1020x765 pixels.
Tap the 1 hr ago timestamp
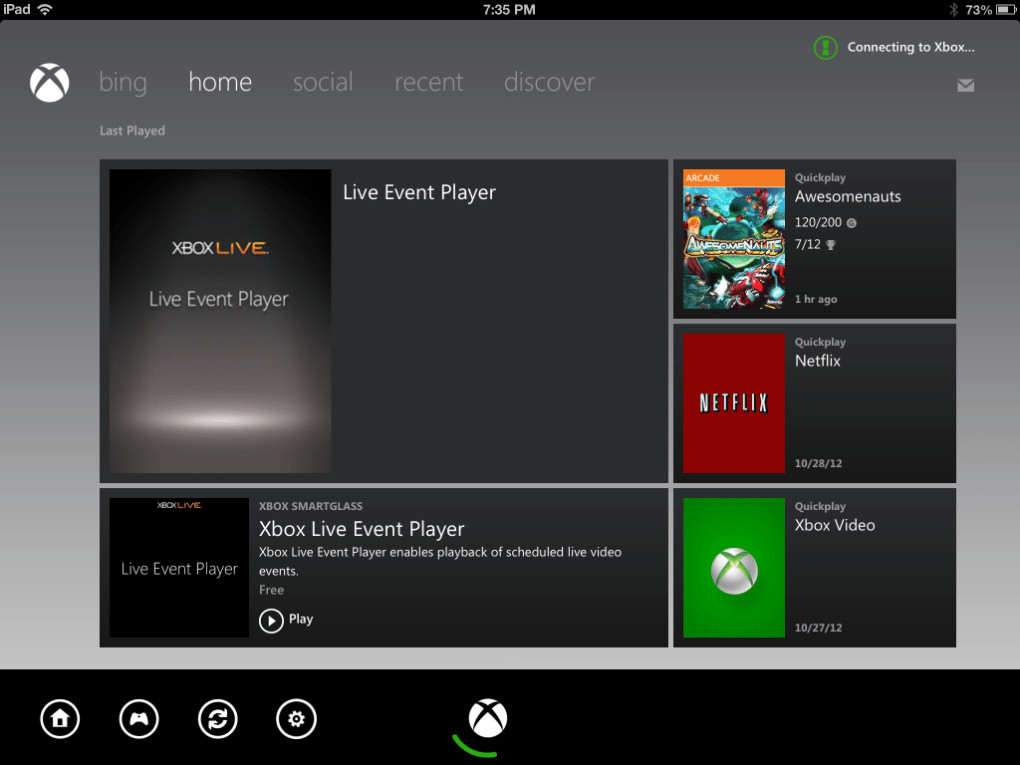tap(816, 299)
